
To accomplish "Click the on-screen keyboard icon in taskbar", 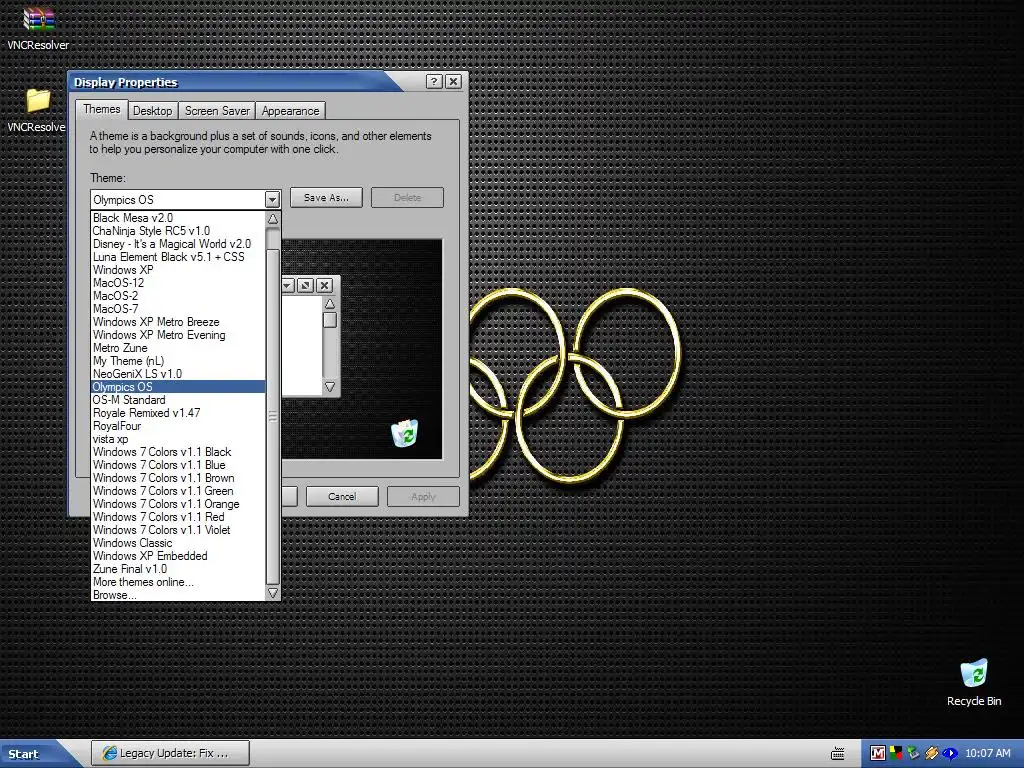I will [x=838, y=754].
